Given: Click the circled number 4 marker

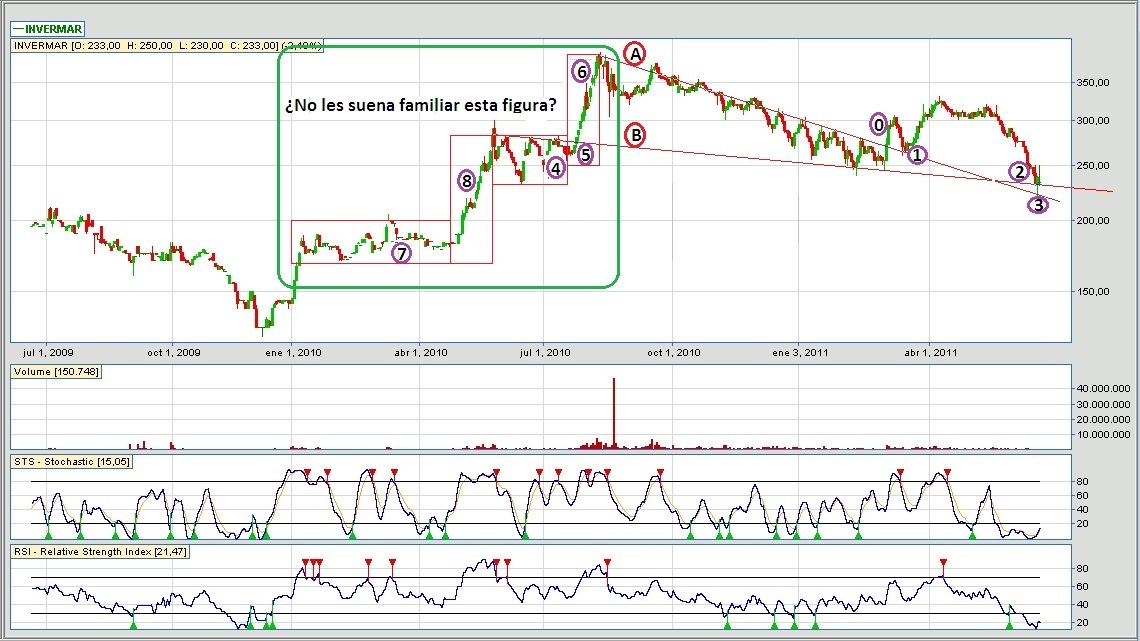Looking at the screenshot, I should tap(556, 168).
